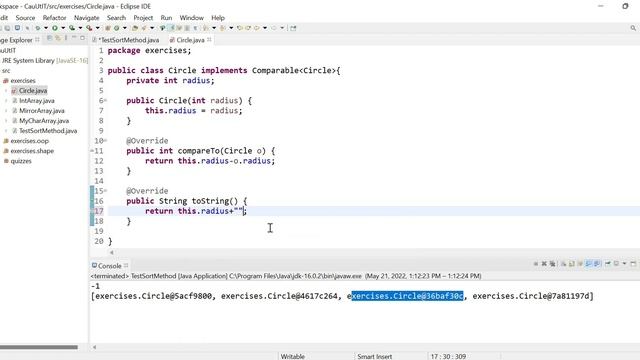Collapse the fold marker at line 15
Image resolution: width=640 pixels, height=360 pixels.
click(x=105, y=191)
